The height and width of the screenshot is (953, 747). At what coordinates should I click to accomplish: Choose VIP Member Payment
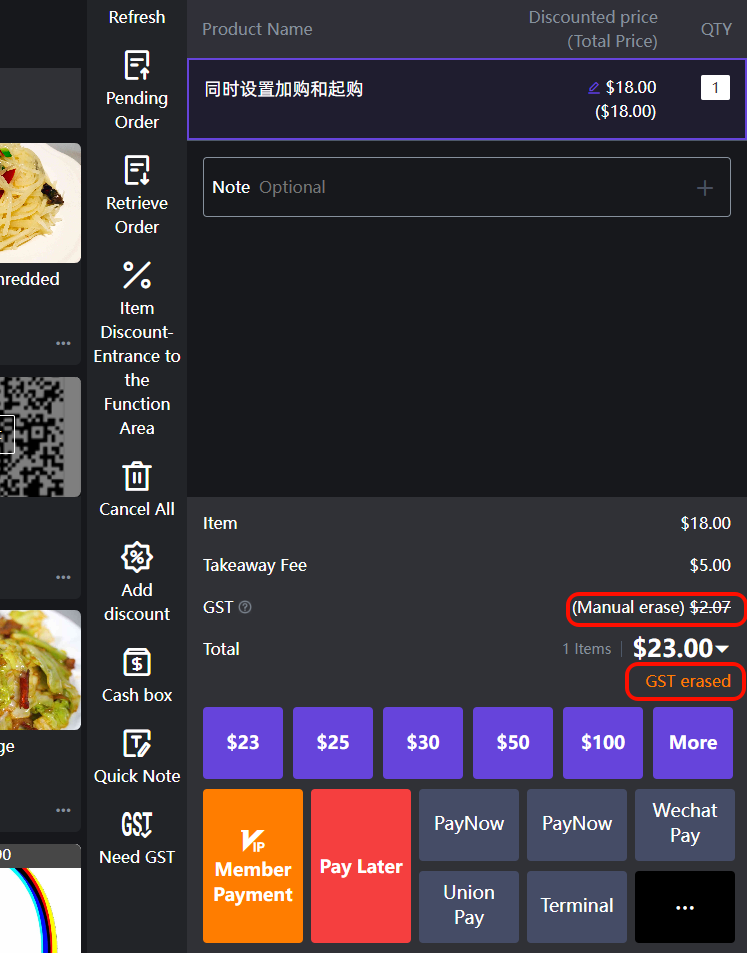pyautogui.click(x=253, y=866)
